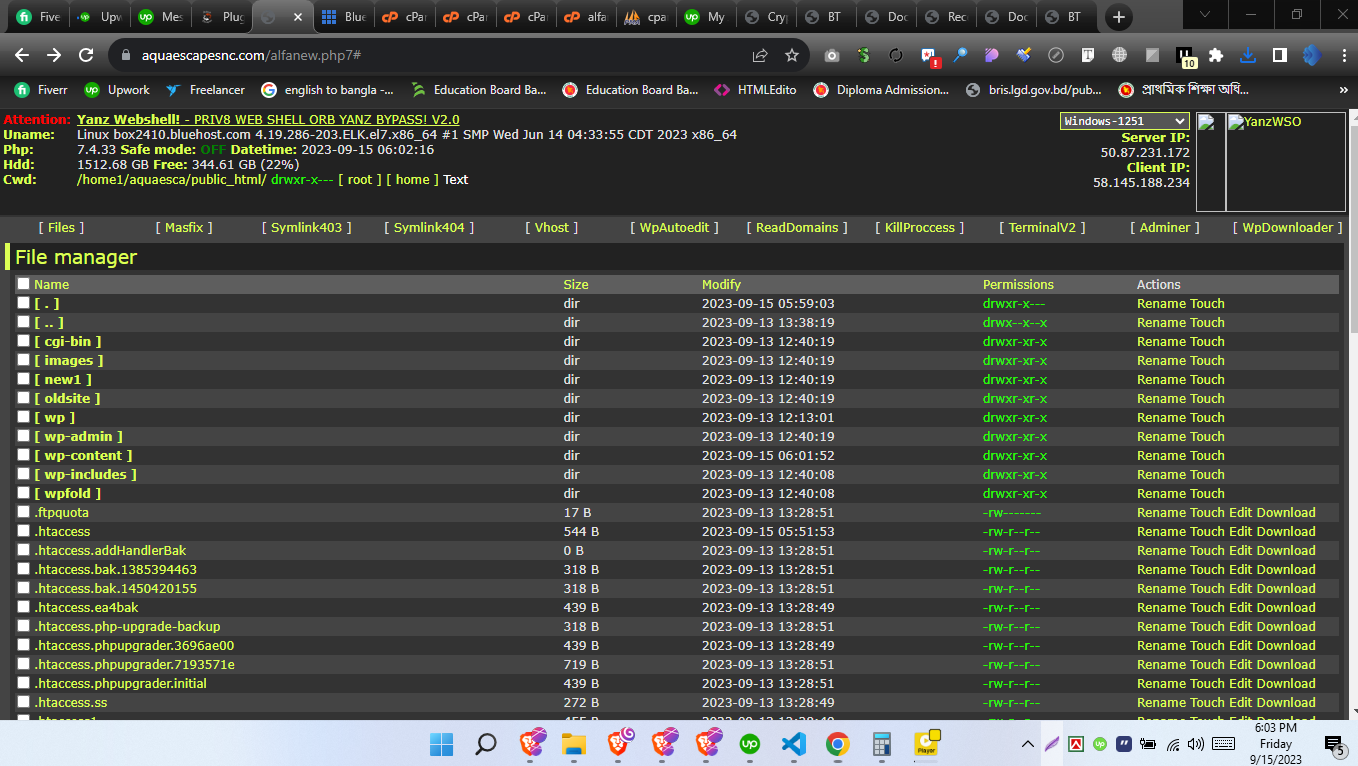Image resolution: width=1358 pixels, height=766 pixels.
Task: Open the Windows-1251 charset dropdown
Action: coord(1124,121)
